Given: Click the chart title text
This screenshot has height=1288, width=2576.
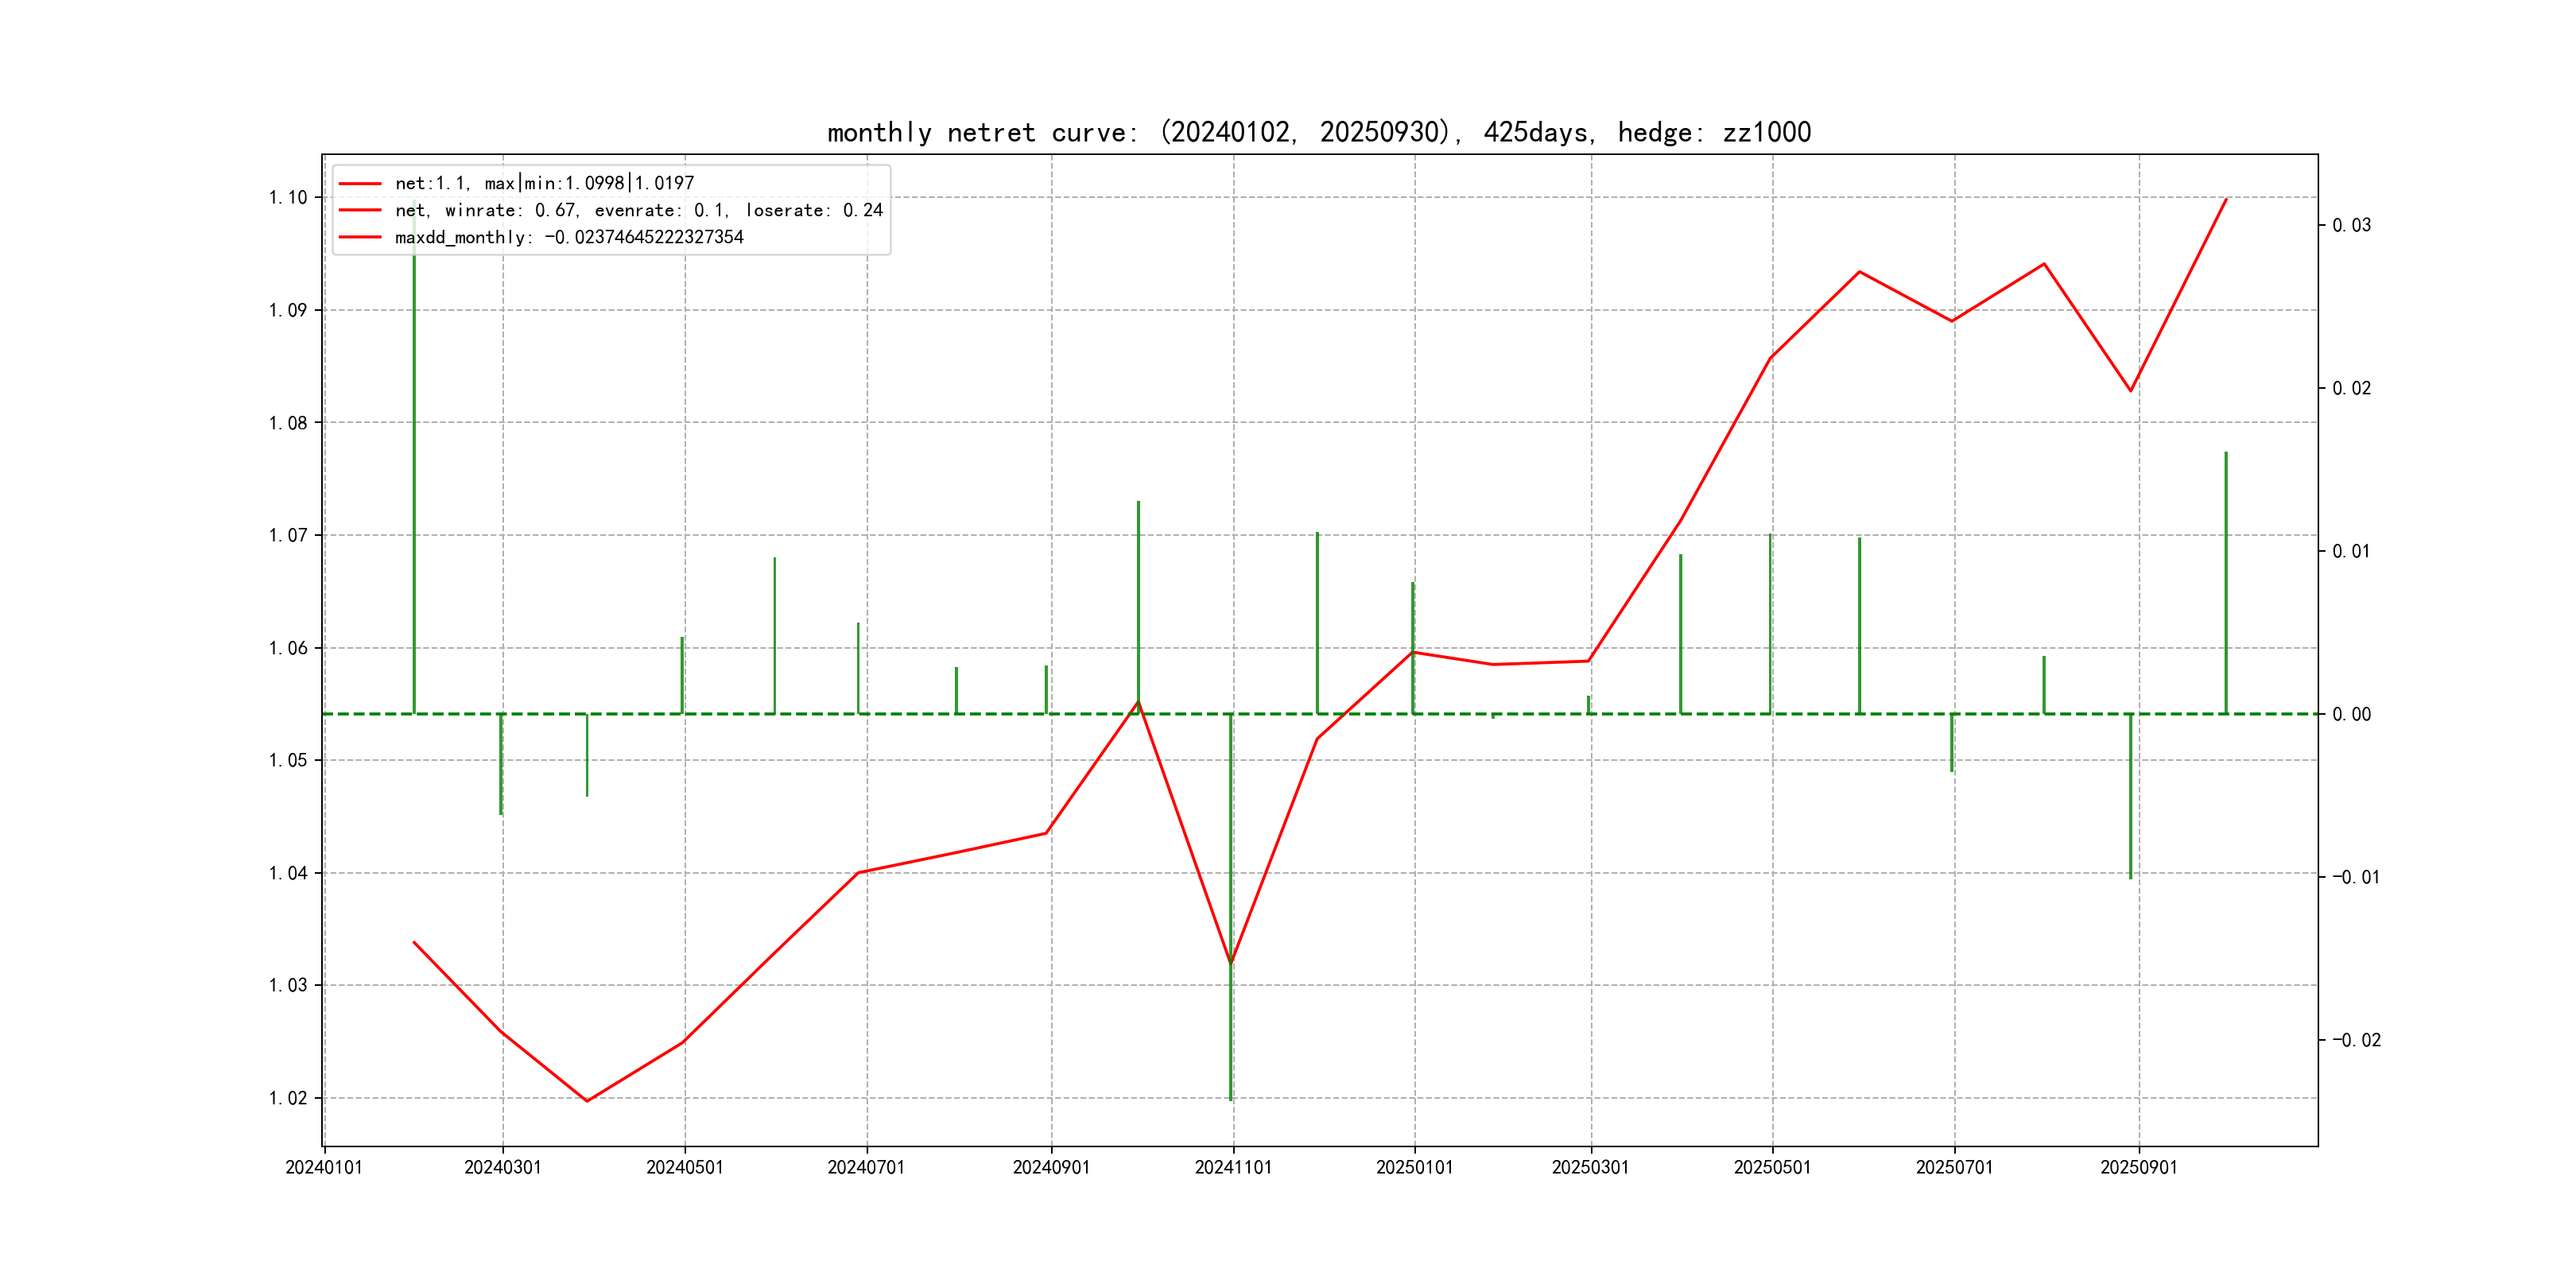Looking at the screenshot, I should coord(1318,132).
